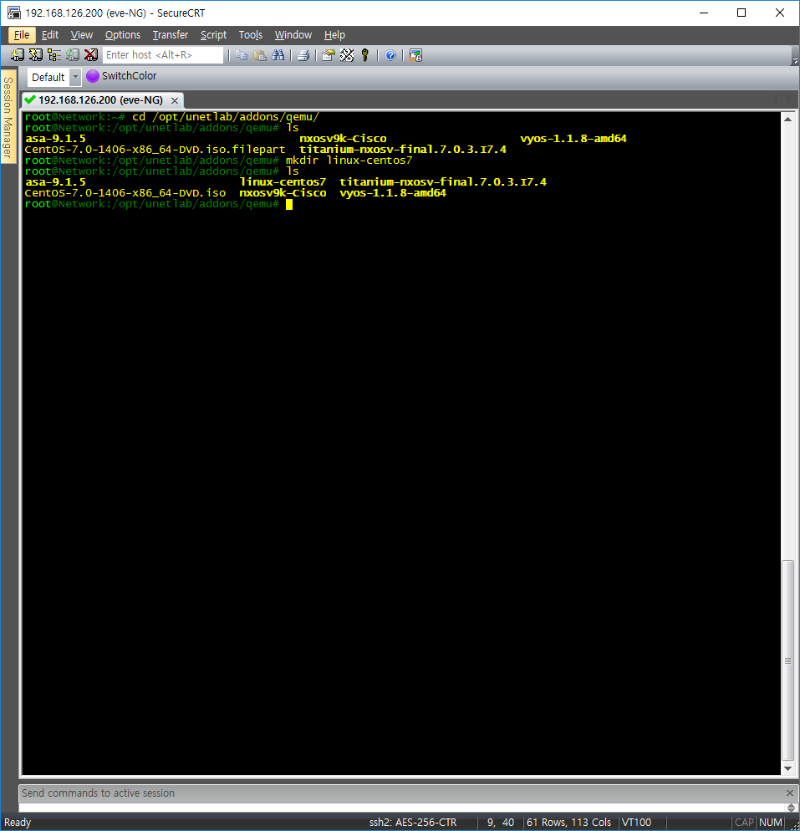Click the CentOS-7.0-1406-x86_64-DVD.iso.filepart text
The width and height of the screenshot is (800, 831).
(x=155, y=149)
